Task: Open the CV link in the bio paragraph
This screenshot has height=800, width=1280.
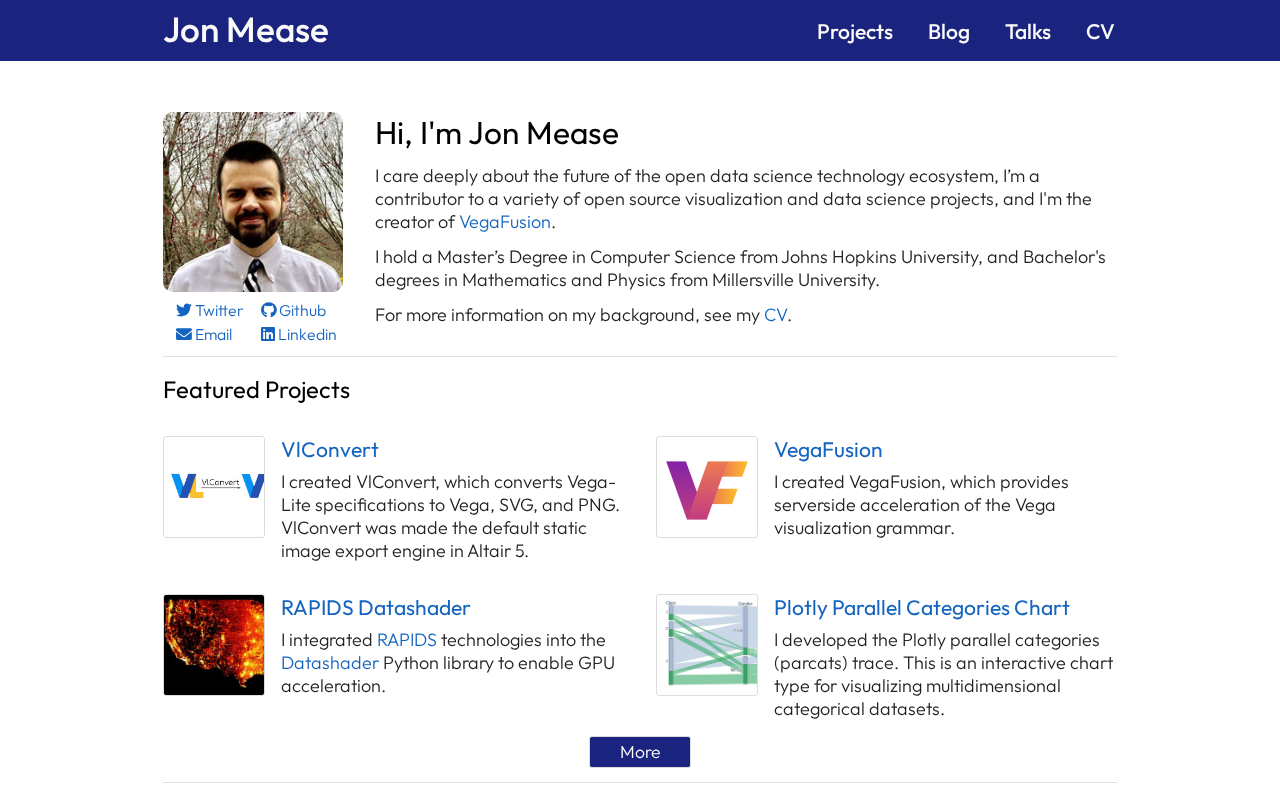Action: pyautogui.click(x=775, y=315)
